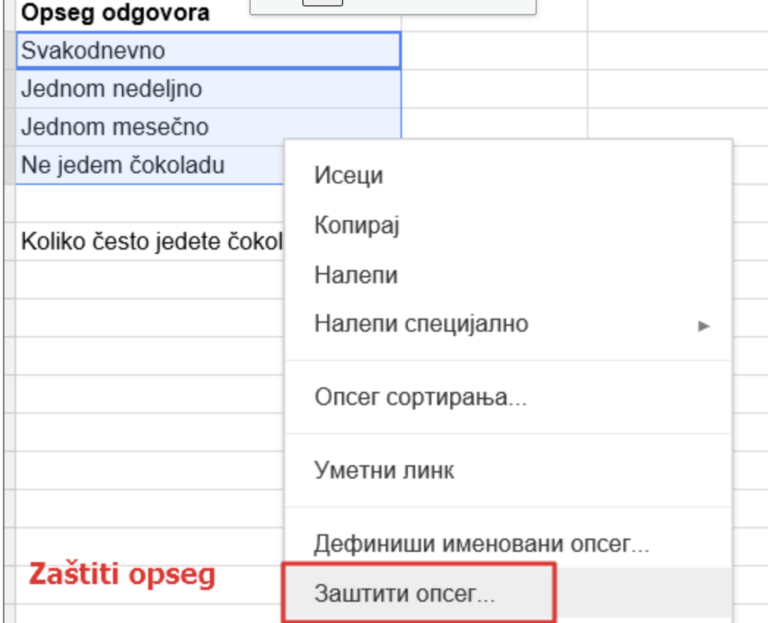Click the red Zaštiti opseg annotation label

click(121, 575)
